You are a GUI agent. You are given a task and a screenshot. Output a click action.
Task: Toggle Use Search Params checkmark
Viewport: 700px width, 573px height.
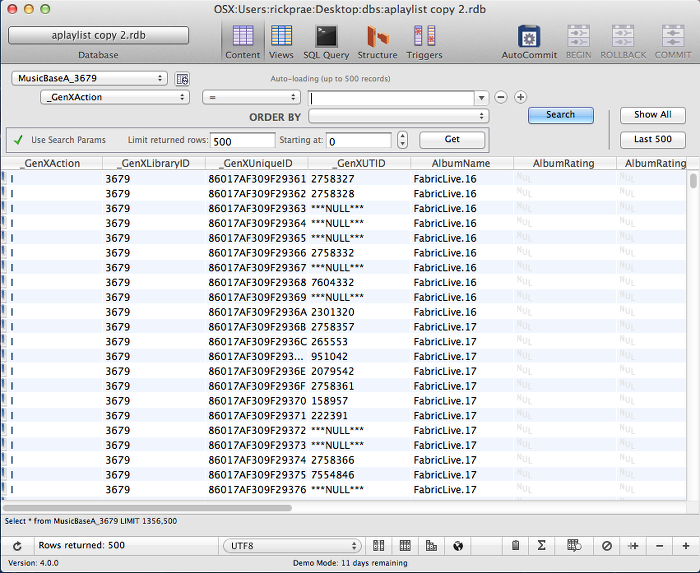[x=18, y=140]
